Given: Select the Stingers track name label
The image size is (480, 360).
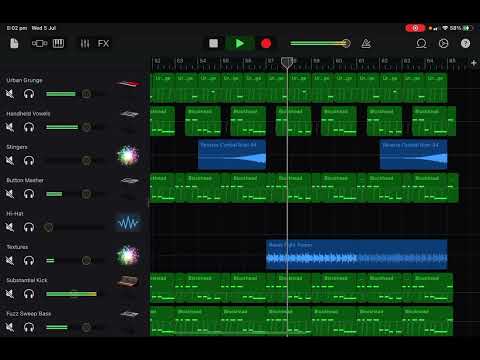Looking at the screenshot, I should pos(17,147).
